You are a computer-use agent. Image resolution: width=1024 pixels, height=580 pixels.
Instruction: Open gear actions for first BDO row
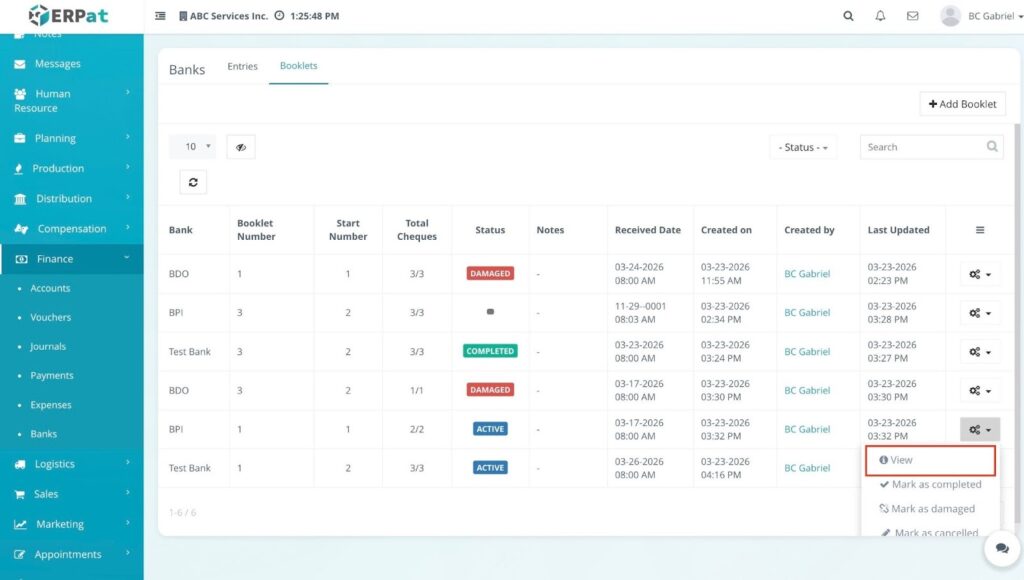[x=979, y=274]
